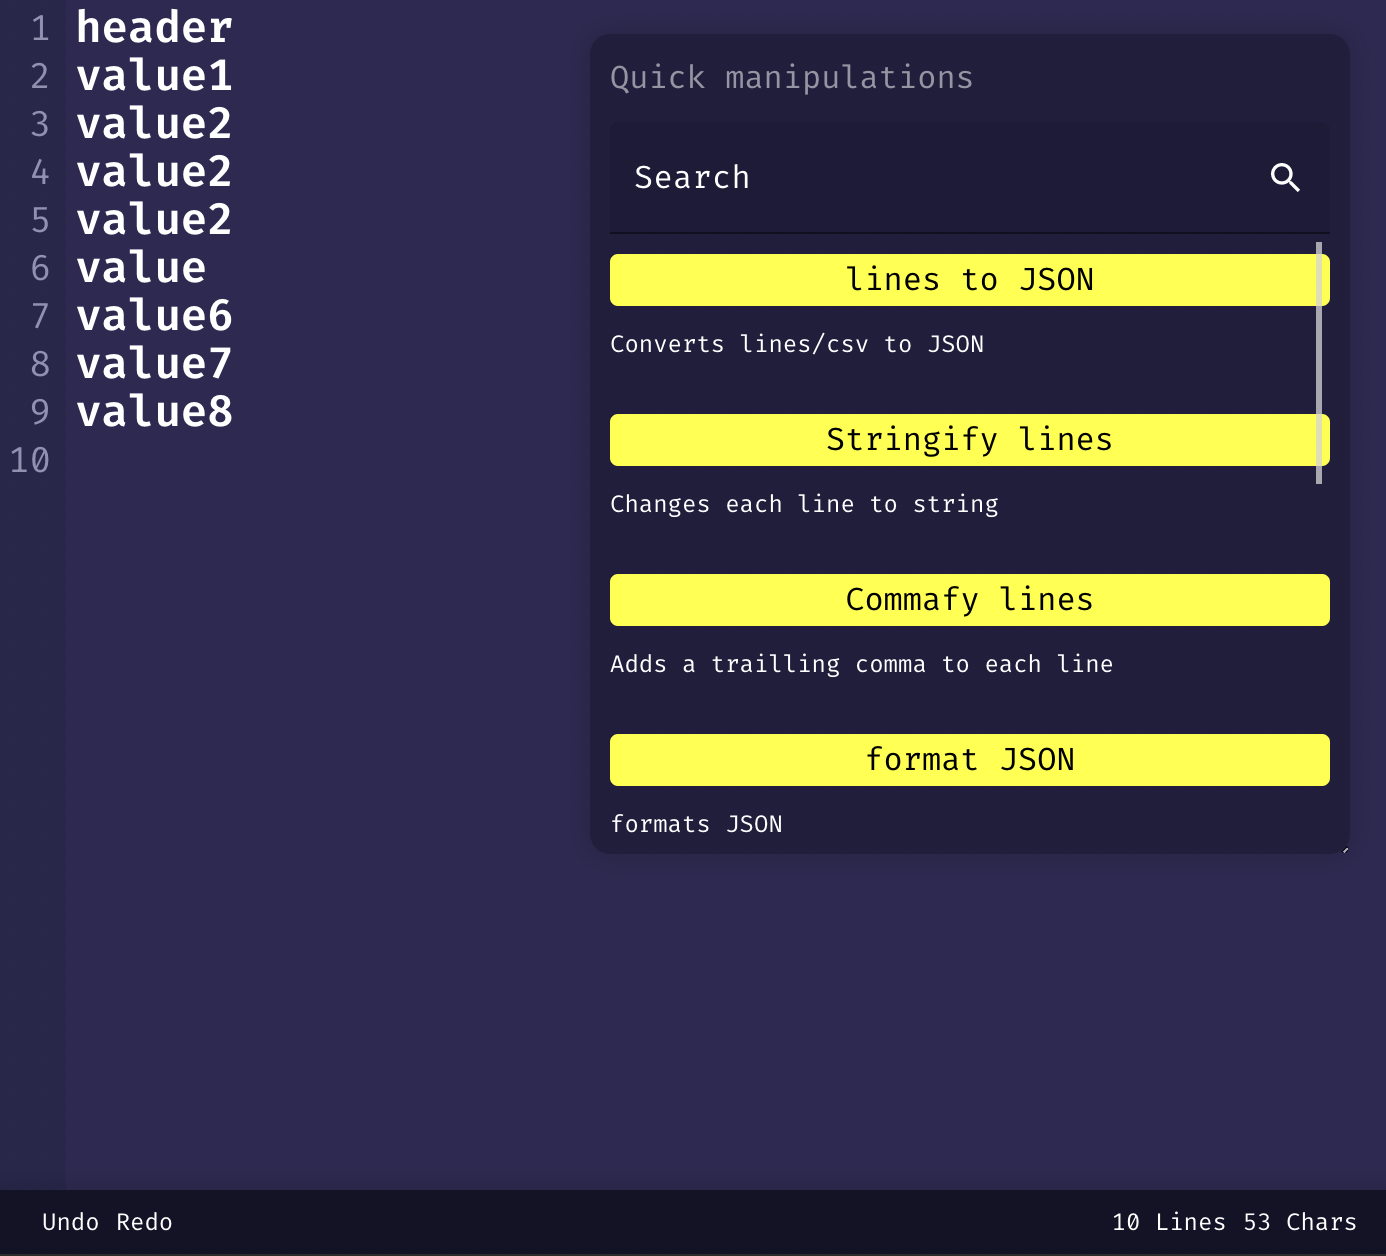Image resolution: width=1386 pixels, height=1256 pixels.
Task: Click line number 5 in the gutter
Action: (x=40, y=220)
